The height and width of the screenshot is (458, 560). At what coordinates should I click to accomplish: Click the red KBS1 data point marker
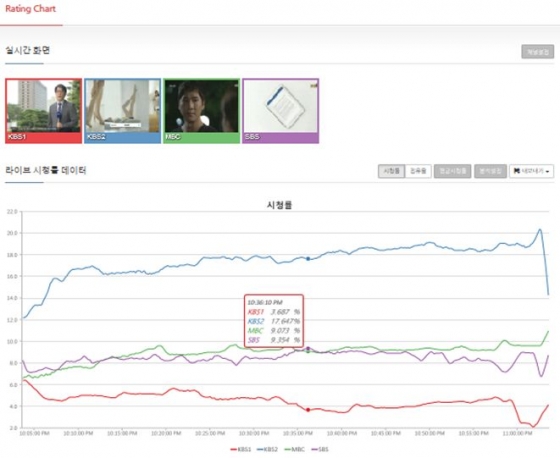coord(308,410)
